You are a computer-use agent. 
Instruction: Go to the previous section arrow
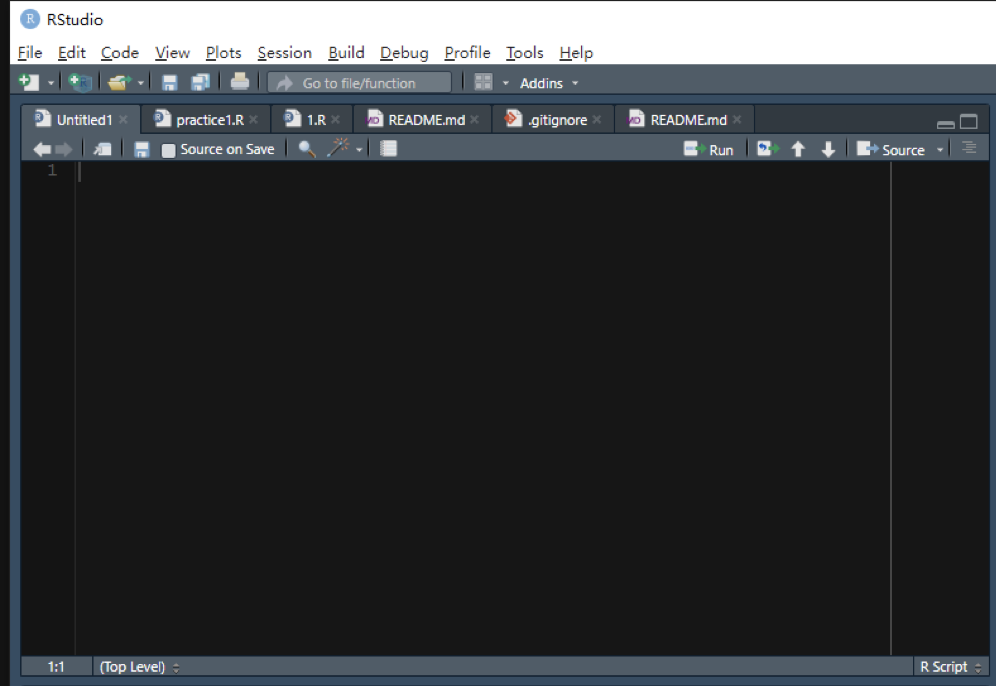pyautogui.click(x=798, y=149)
